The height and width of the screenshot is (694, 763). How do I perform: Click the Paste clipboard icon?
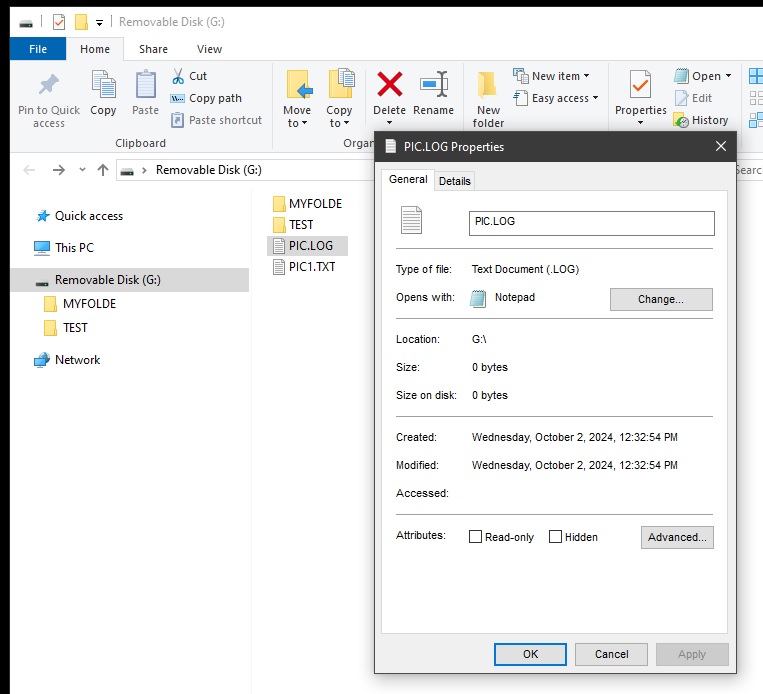pos(145,86)
